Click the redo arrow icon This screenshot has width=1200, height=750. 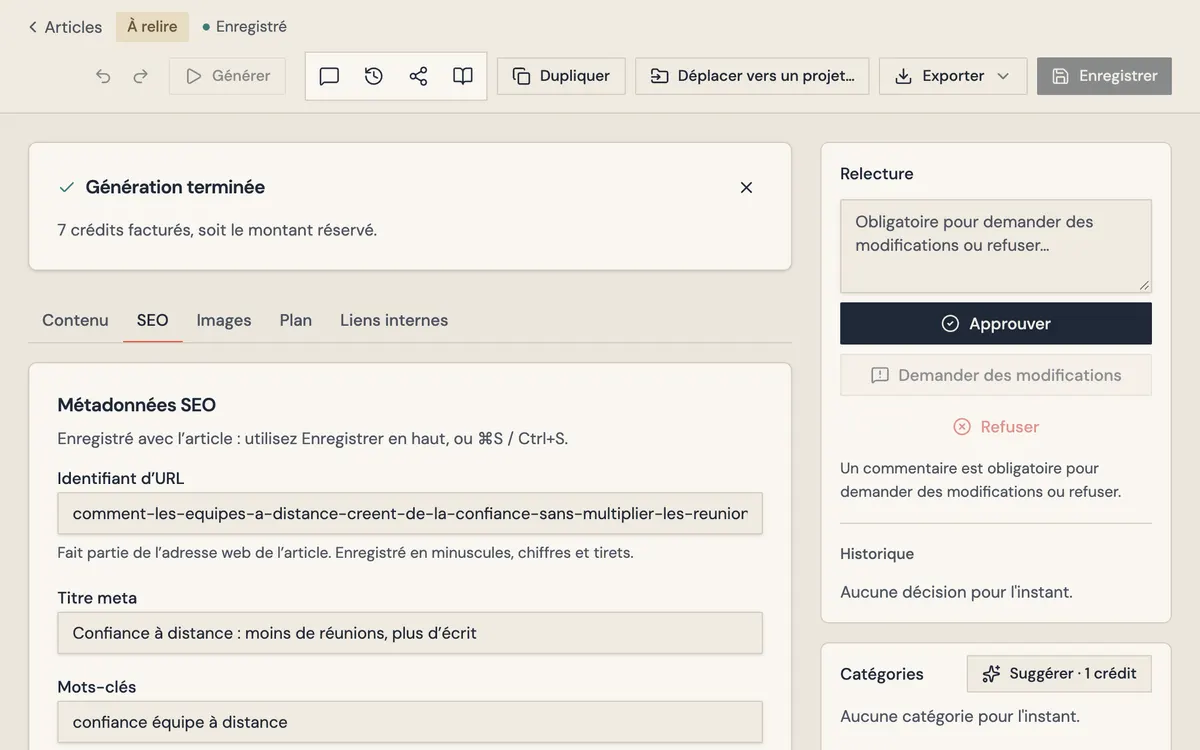(141, 76)
